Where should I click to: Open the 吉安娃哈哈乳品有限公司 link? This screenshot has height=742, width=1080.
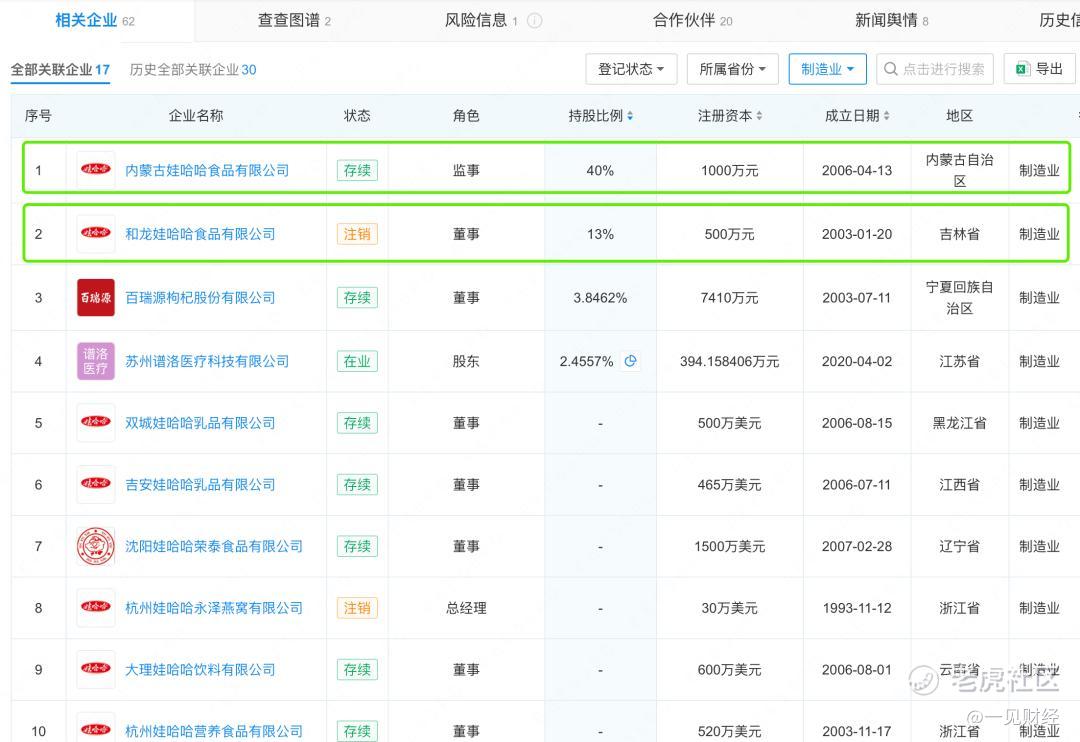200,485
